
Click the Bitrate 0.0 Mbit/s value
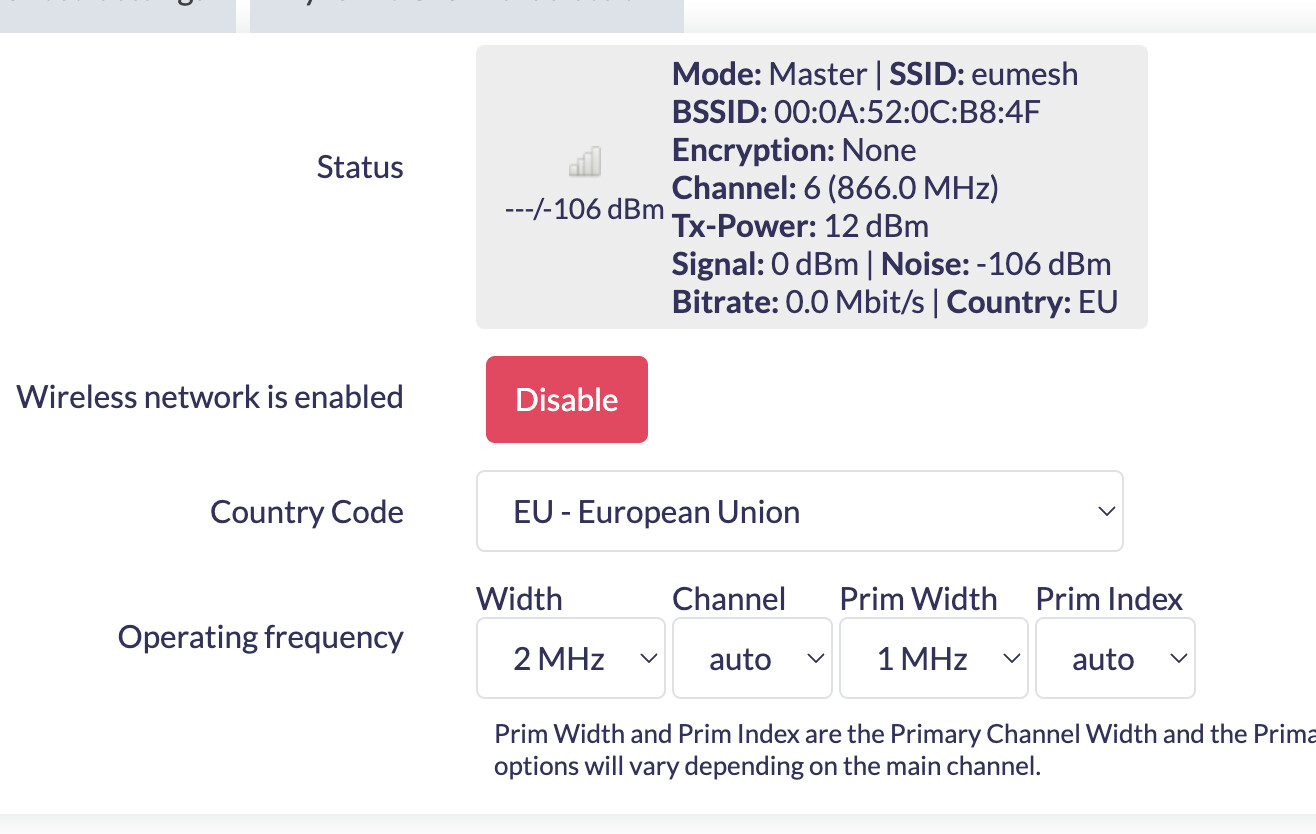click(x=855, y=302)
